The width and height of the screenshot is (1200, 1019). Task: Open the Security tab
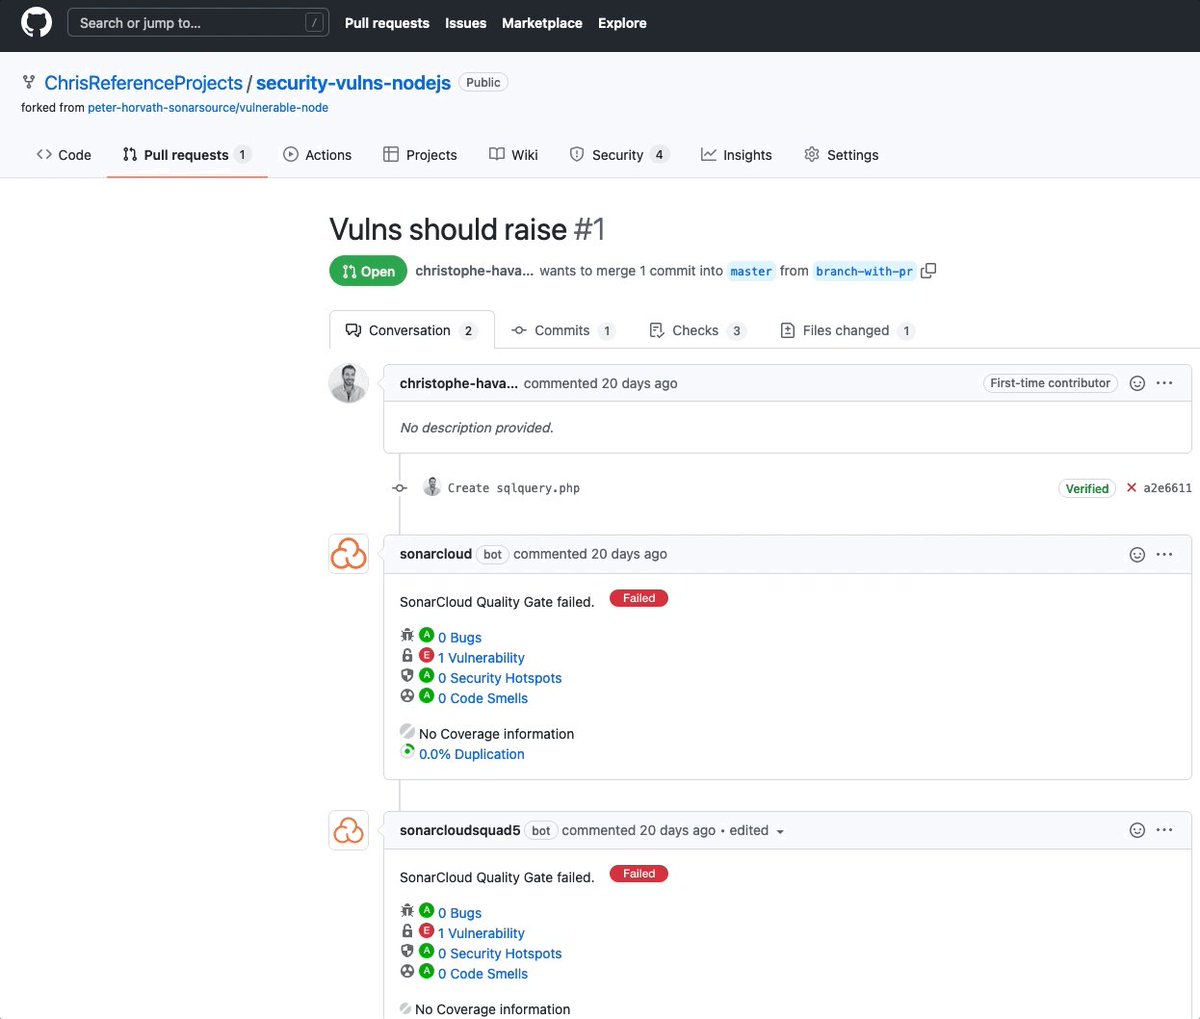click(x=618, y=155)
